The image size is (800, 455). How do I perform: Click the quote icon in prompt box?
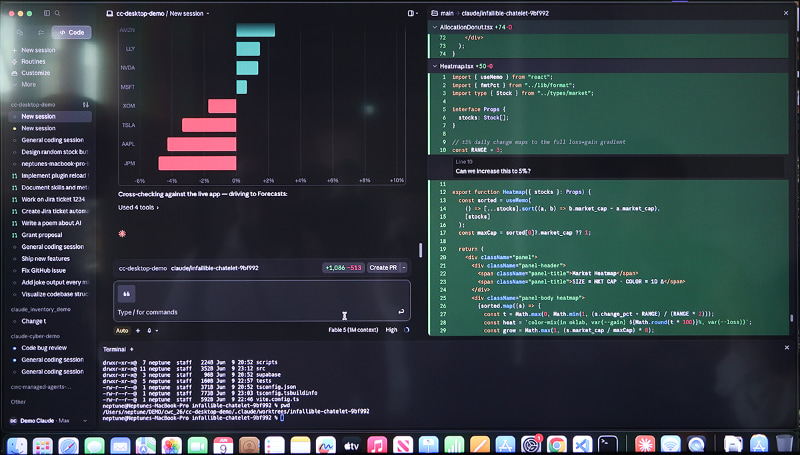(127, 294)
